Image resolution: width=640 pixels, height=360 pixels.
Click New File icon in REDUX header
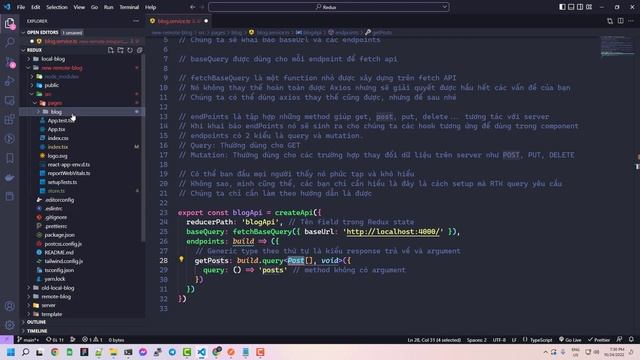pyautogui.click(x=111, y=50)
